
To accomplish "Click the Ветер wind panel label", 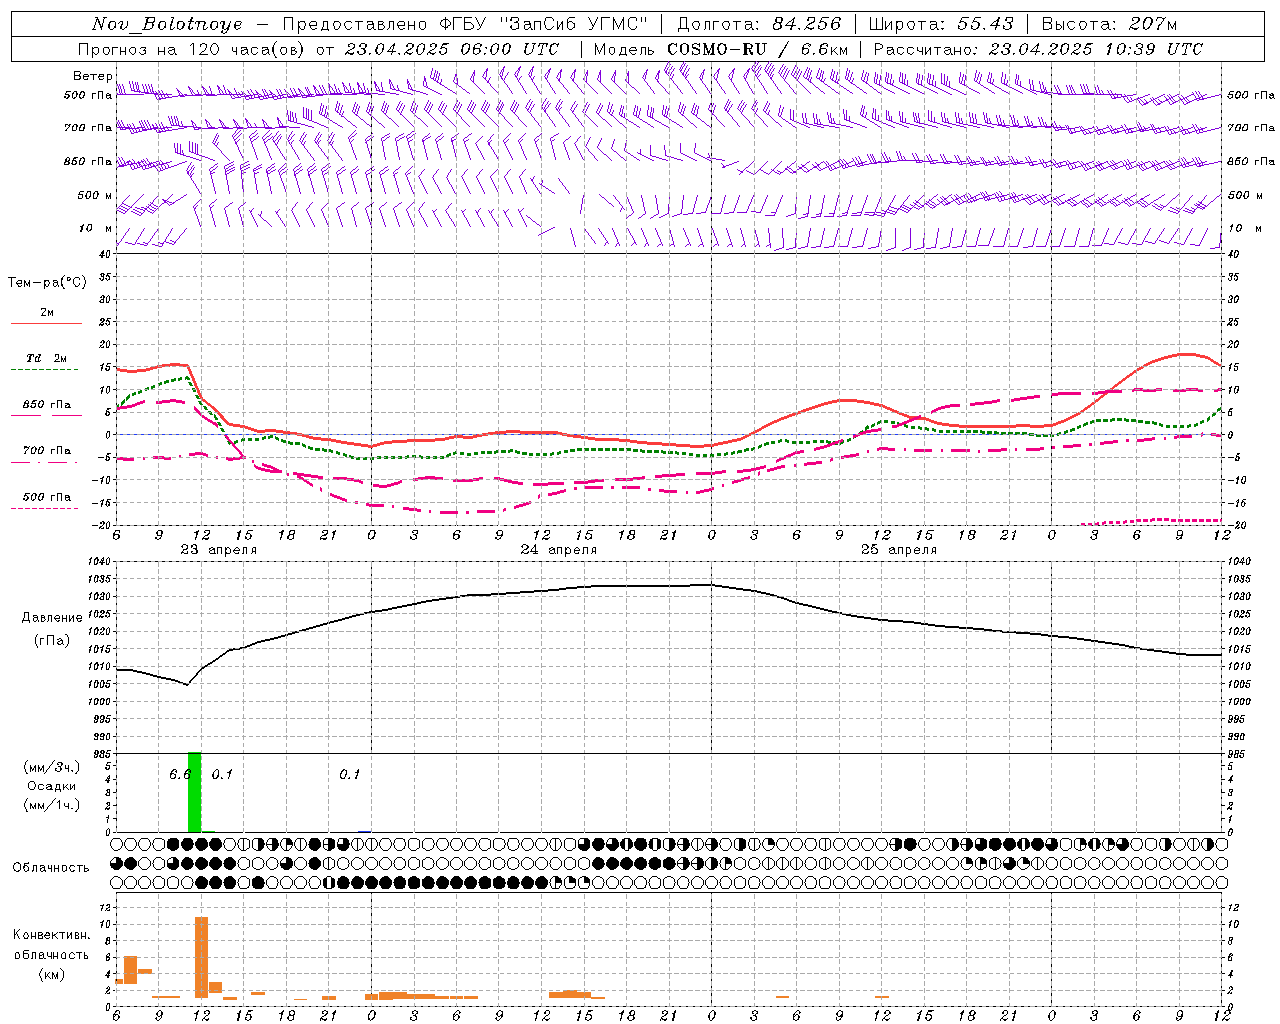I will (x=92, y=76).
